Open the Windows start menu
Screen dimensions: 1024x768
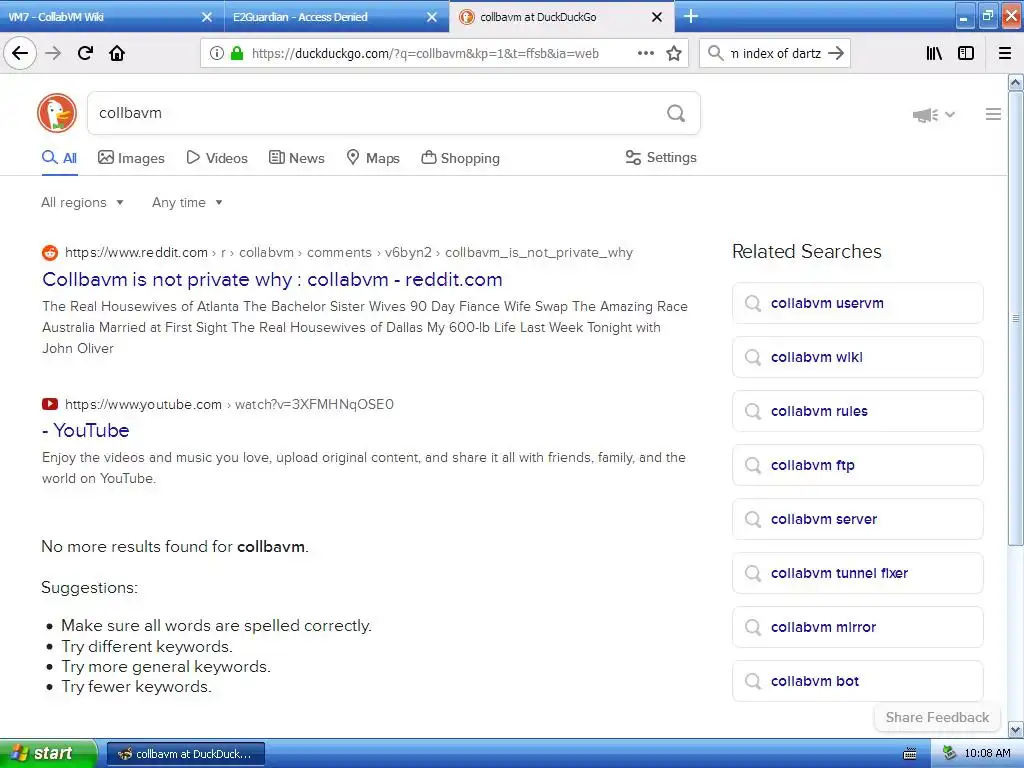pyautogui.click(x=48, y=753)
